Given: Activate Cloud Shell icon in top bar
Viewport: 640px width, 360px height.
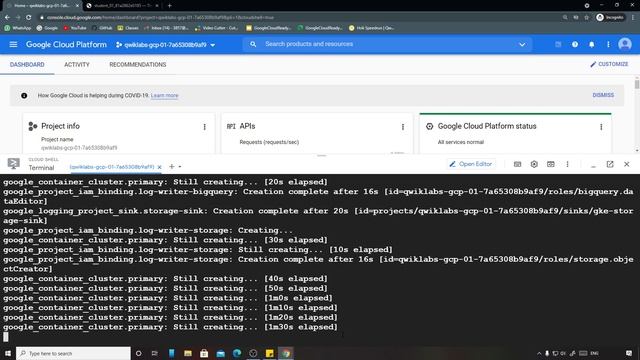Looking at the screenshot, I should click(x=558, y=44).
